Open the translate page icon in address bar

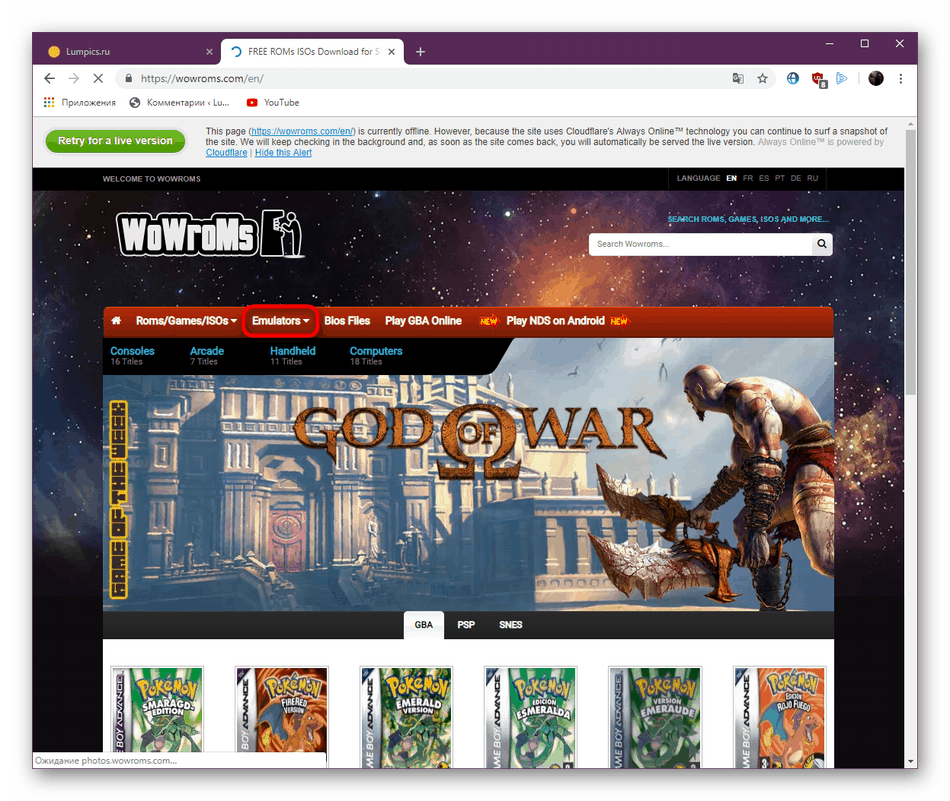pos(738,78)
